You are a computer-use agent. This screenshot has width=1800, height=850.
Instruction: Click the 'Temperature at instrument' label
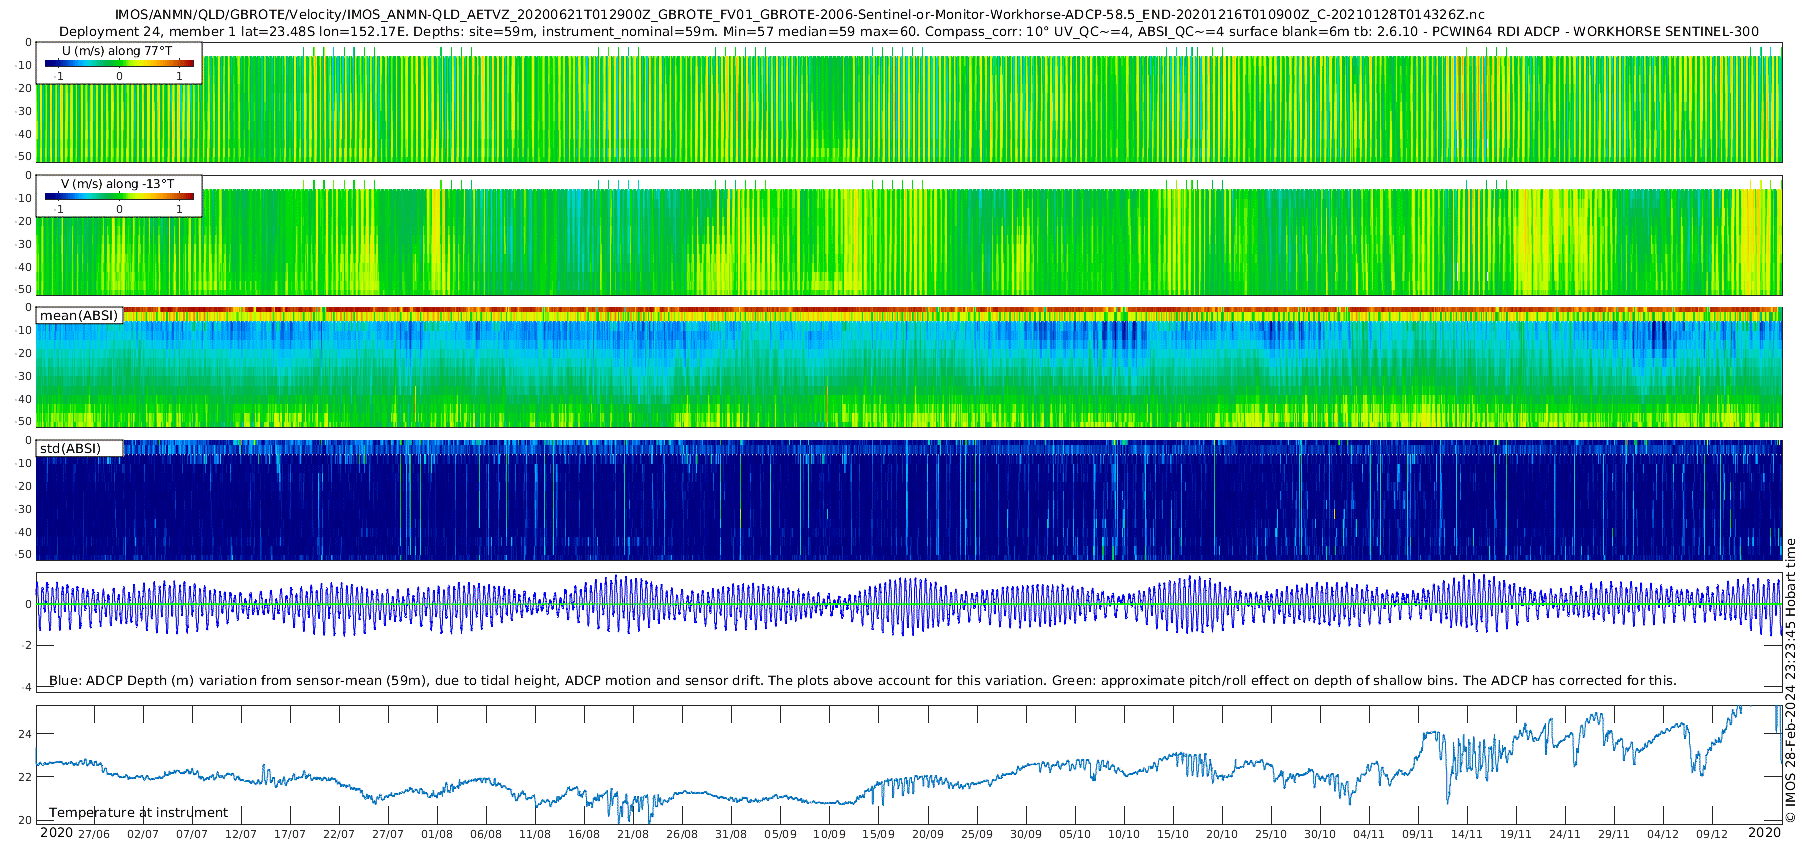(138, 813)
